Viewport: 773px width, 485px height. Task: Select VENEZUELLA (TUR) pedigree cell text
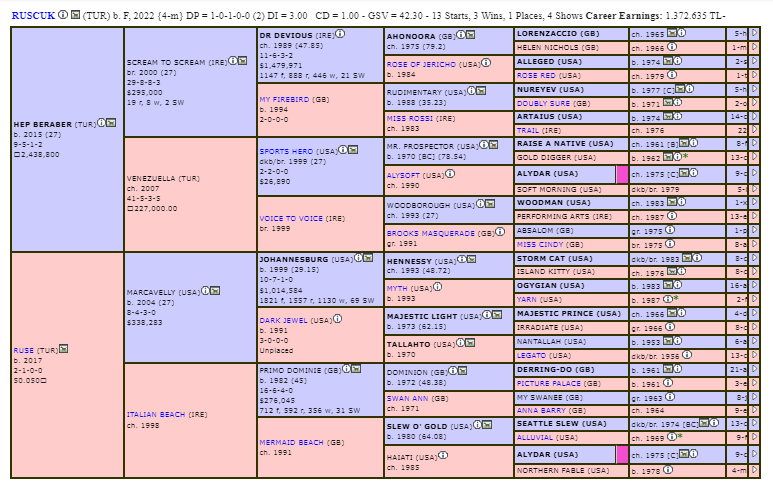click(163, 178)
